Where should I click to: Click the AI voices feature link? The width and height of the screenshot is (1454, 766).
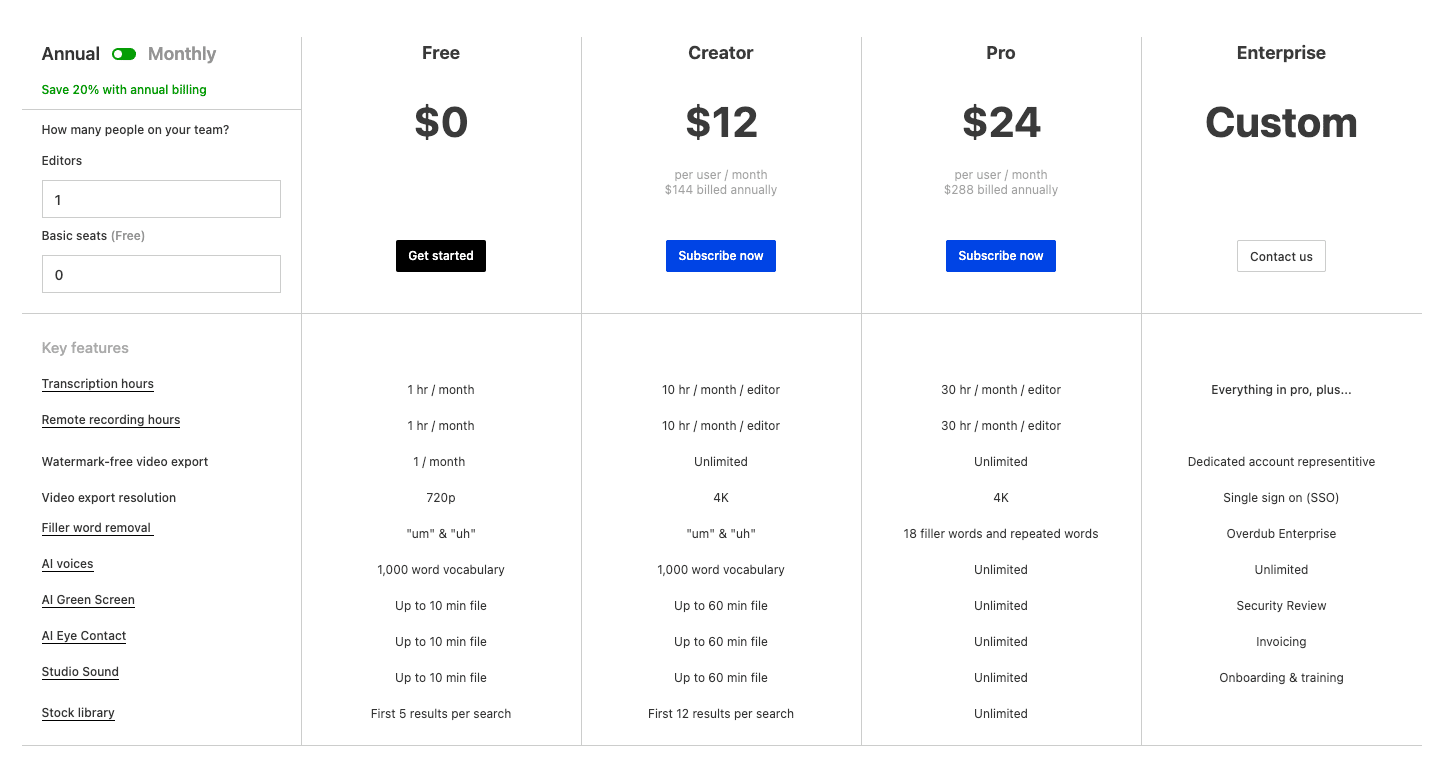click(x=68, y=564)
